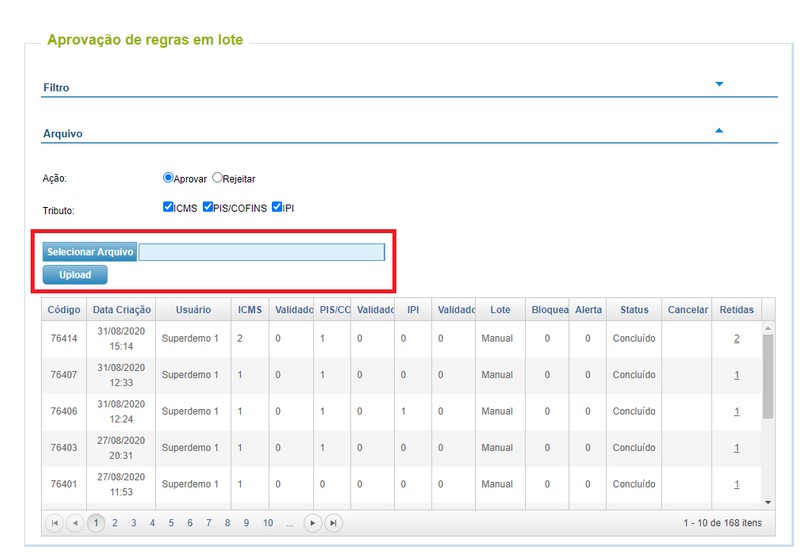Sort by Usuário column header
The width and height of the screenshot is (809, 557).
[x=193, y=310]
